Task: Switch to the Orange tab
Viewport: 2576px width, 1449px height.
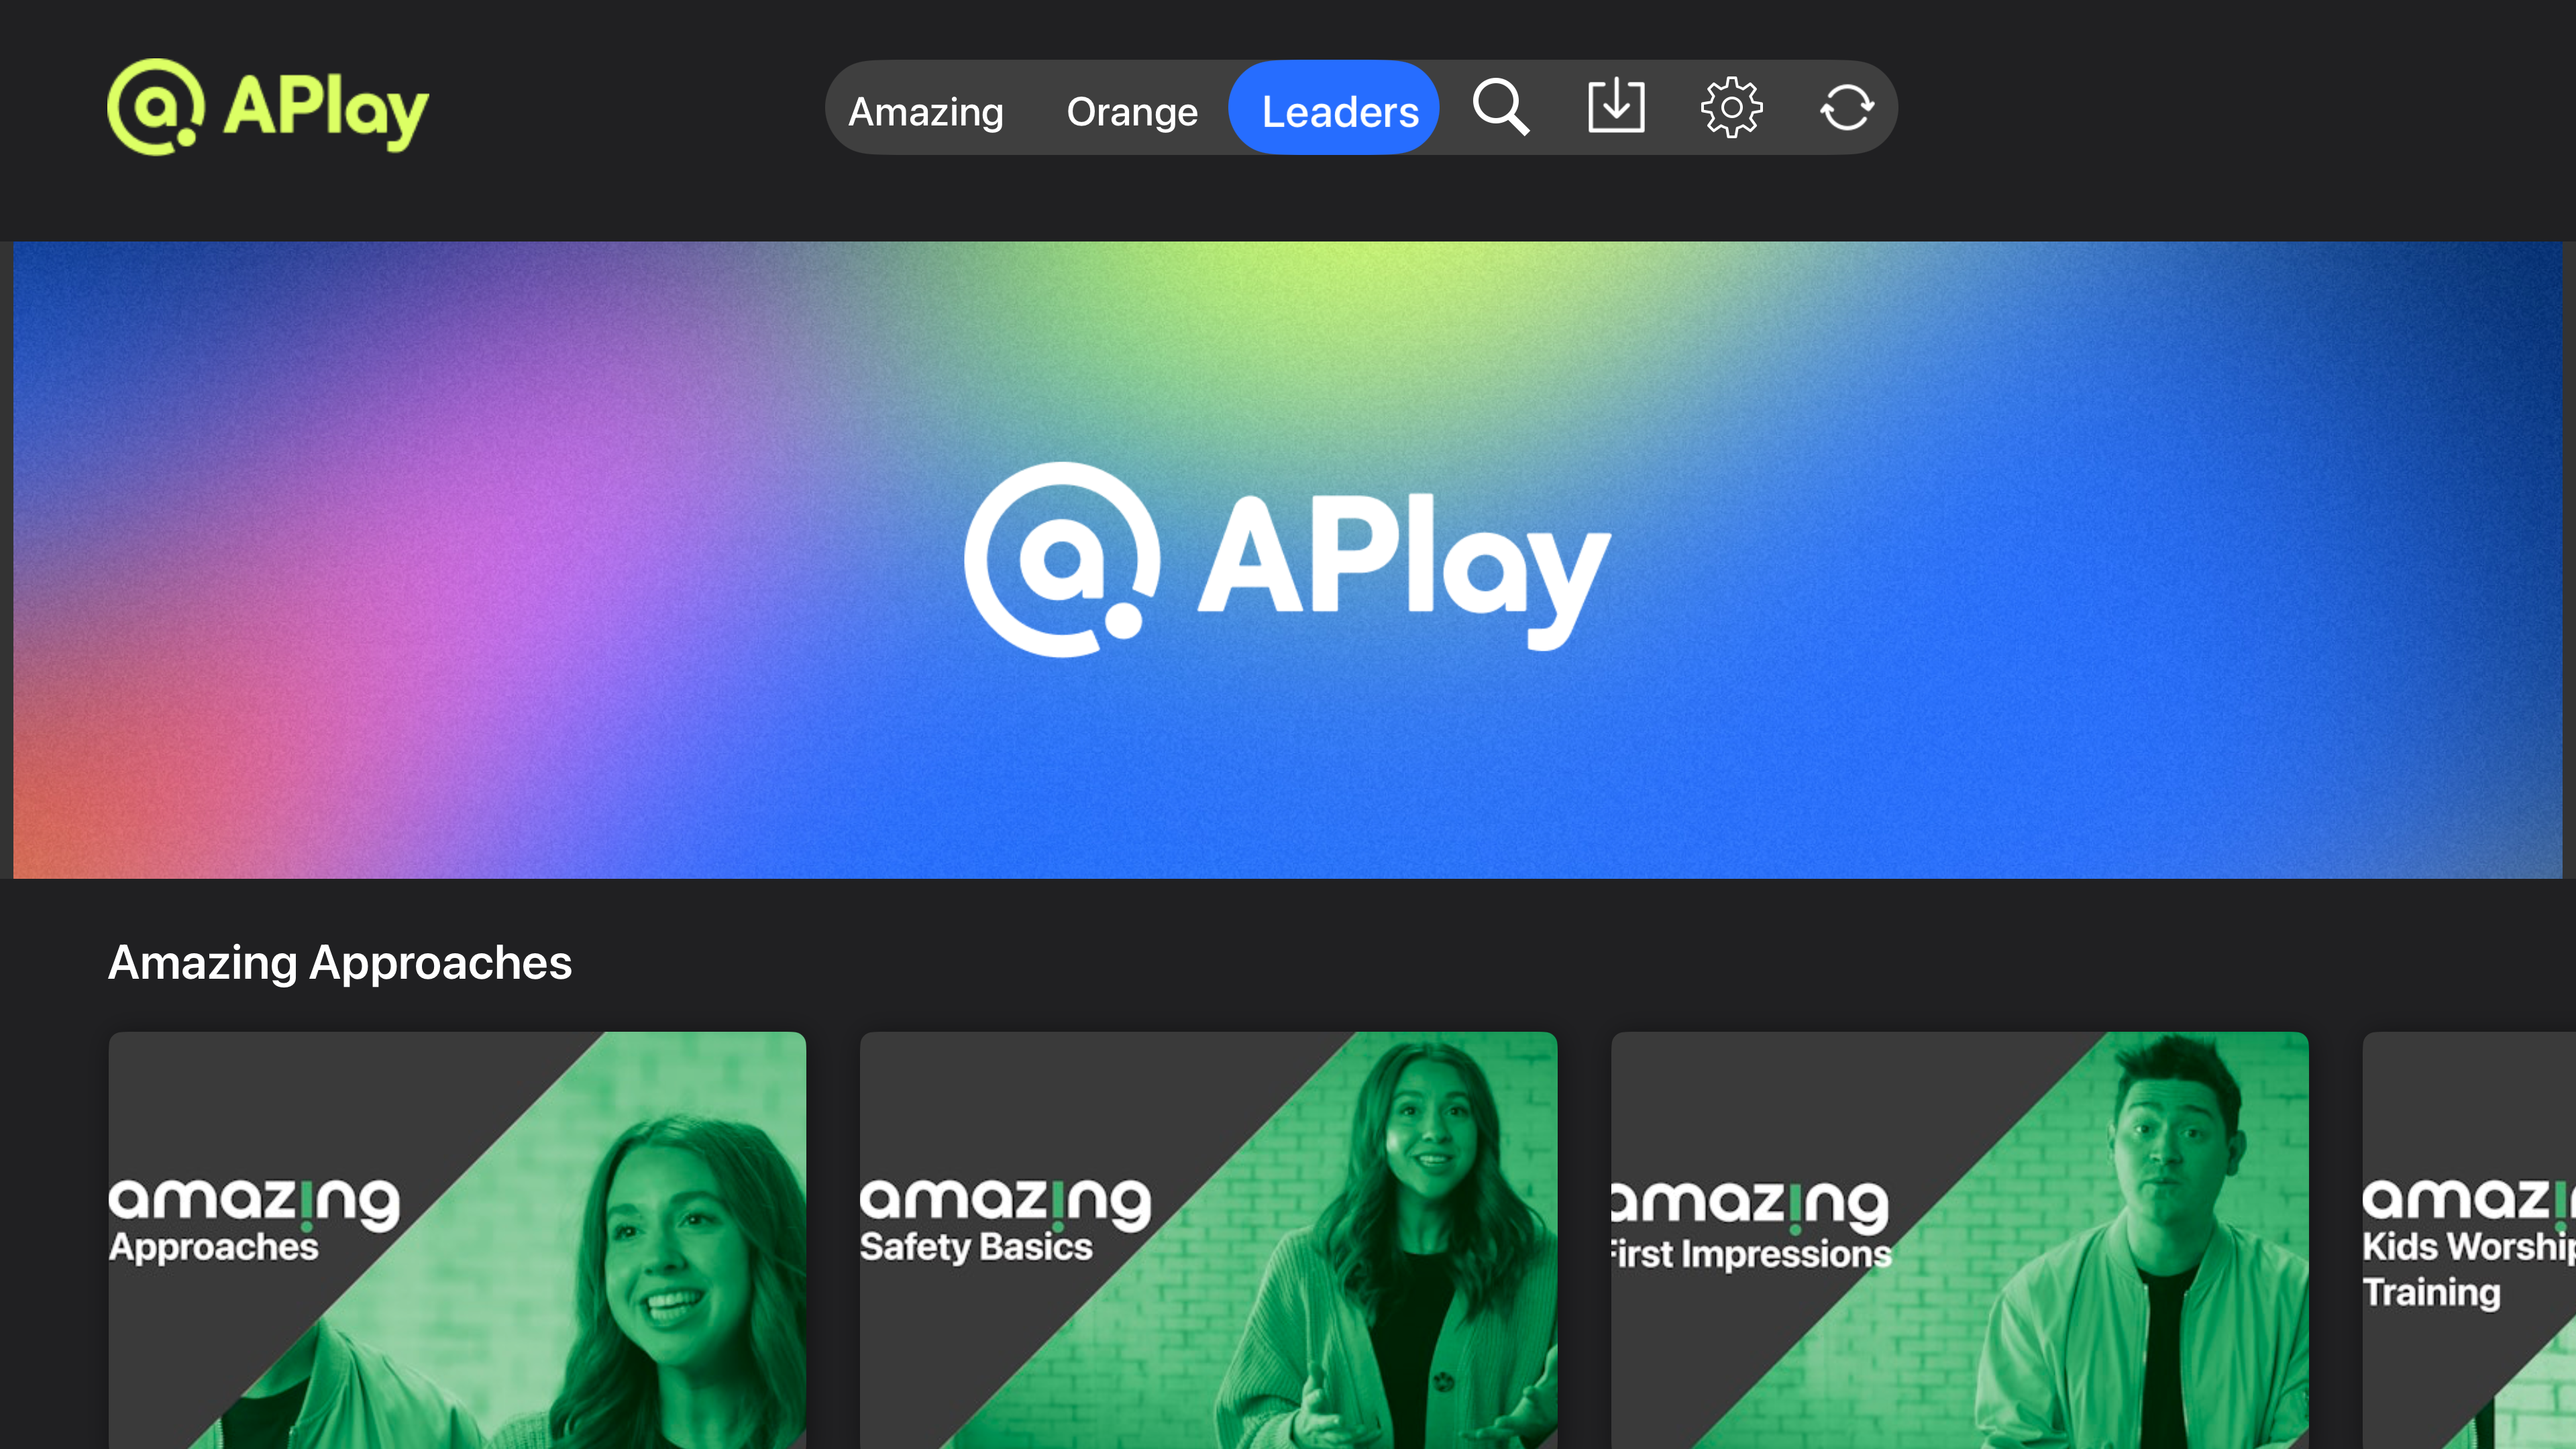Action: 1132,111
